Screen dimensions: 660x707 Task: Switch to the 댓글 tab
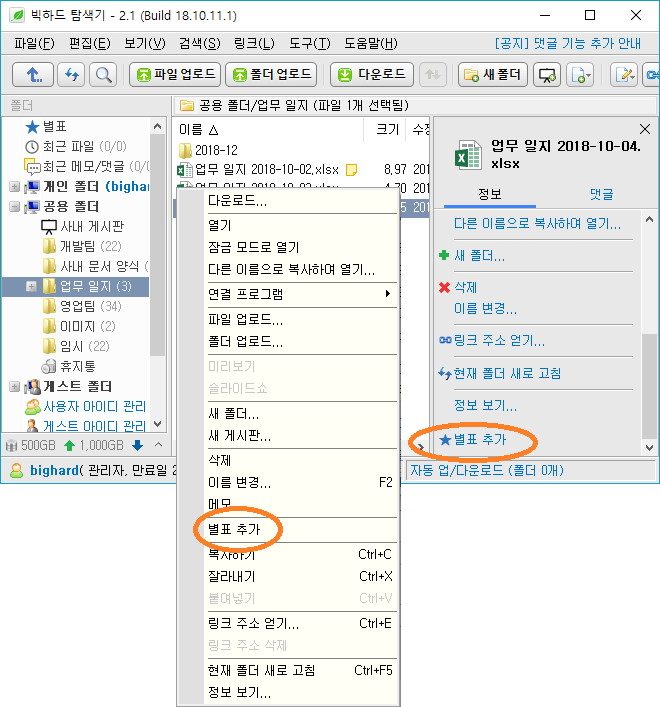601,194
